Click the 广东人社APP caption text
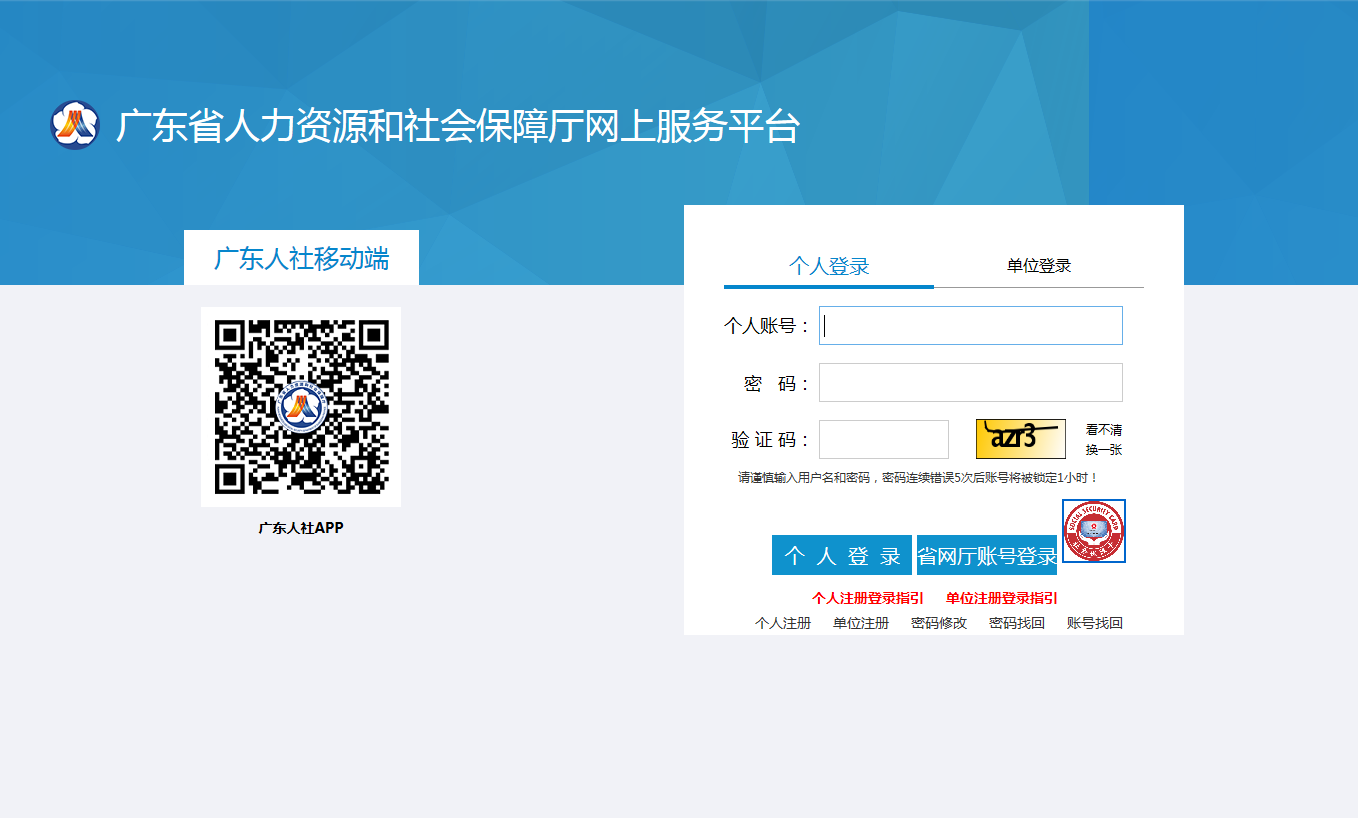 [x=301, y=528]
